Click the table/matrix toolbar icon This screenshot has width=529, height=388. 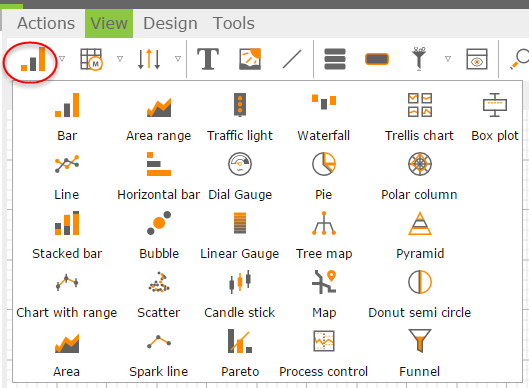point(91,59)
